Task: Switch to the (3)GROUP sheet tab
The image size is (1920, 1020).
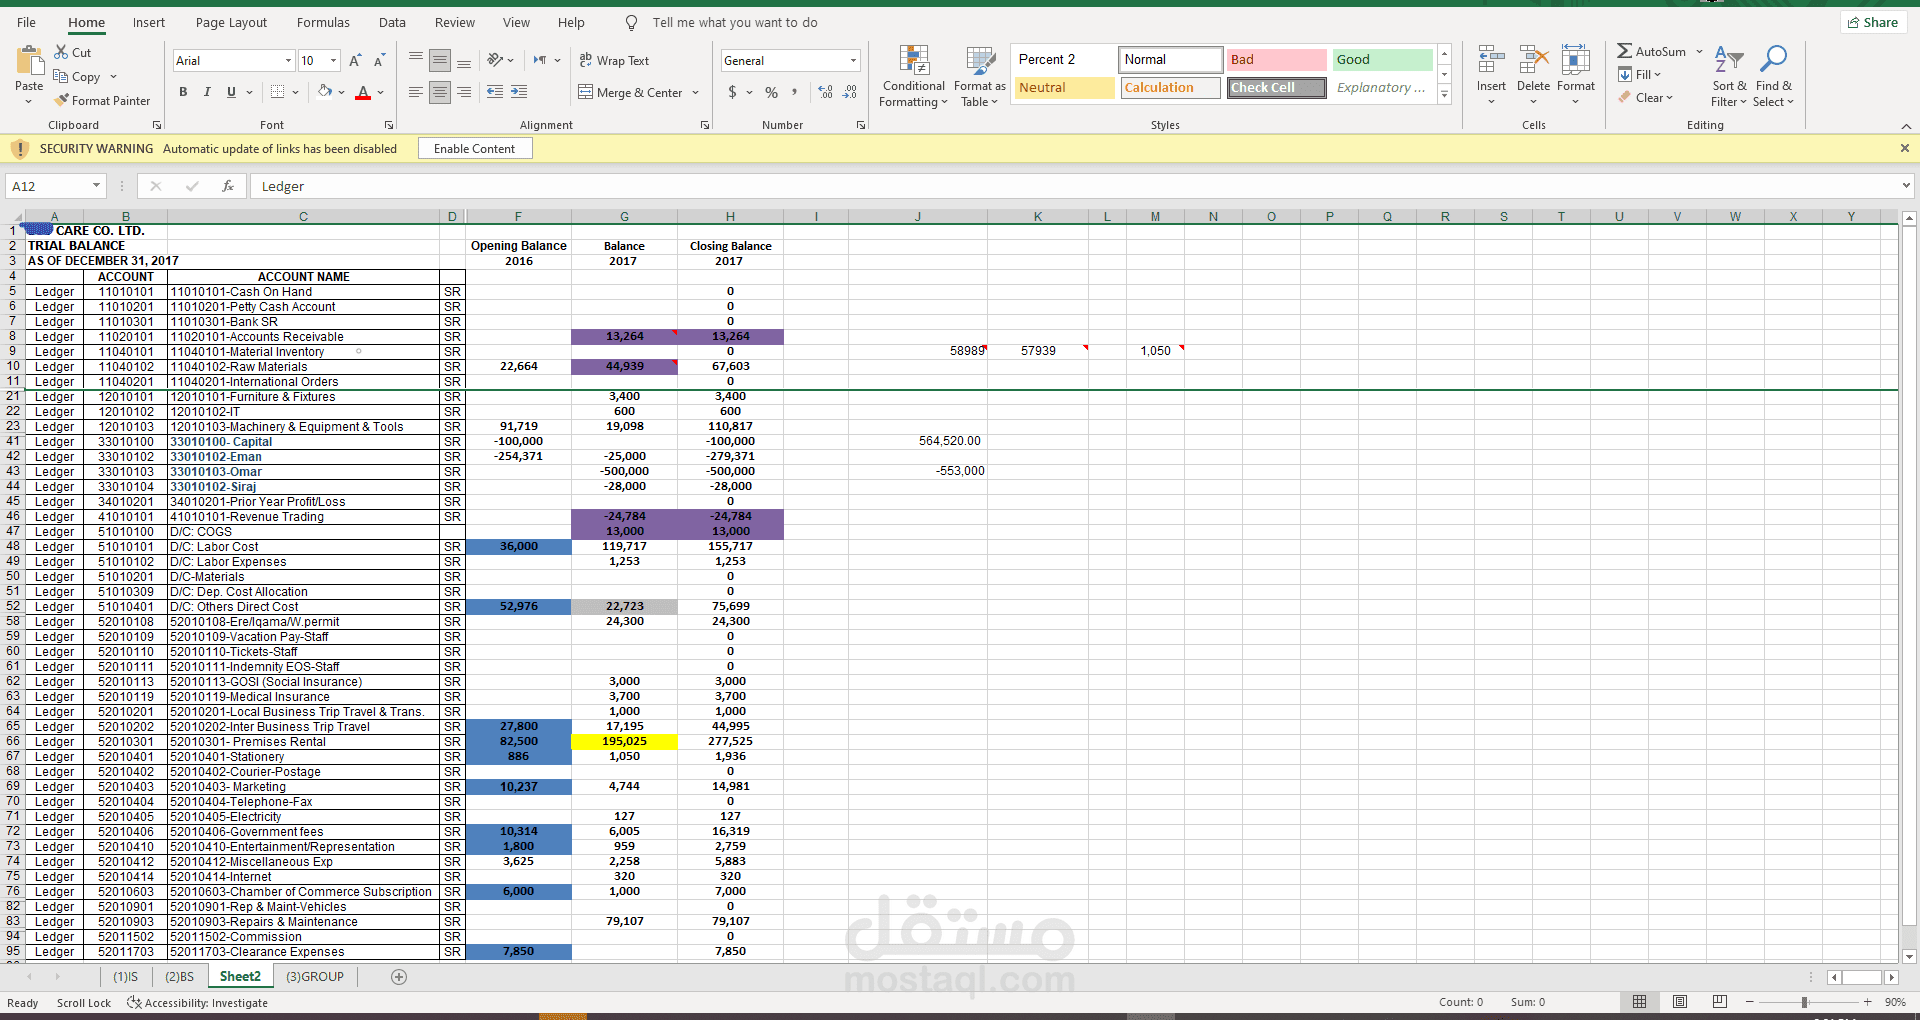Action: coord(315,977)
